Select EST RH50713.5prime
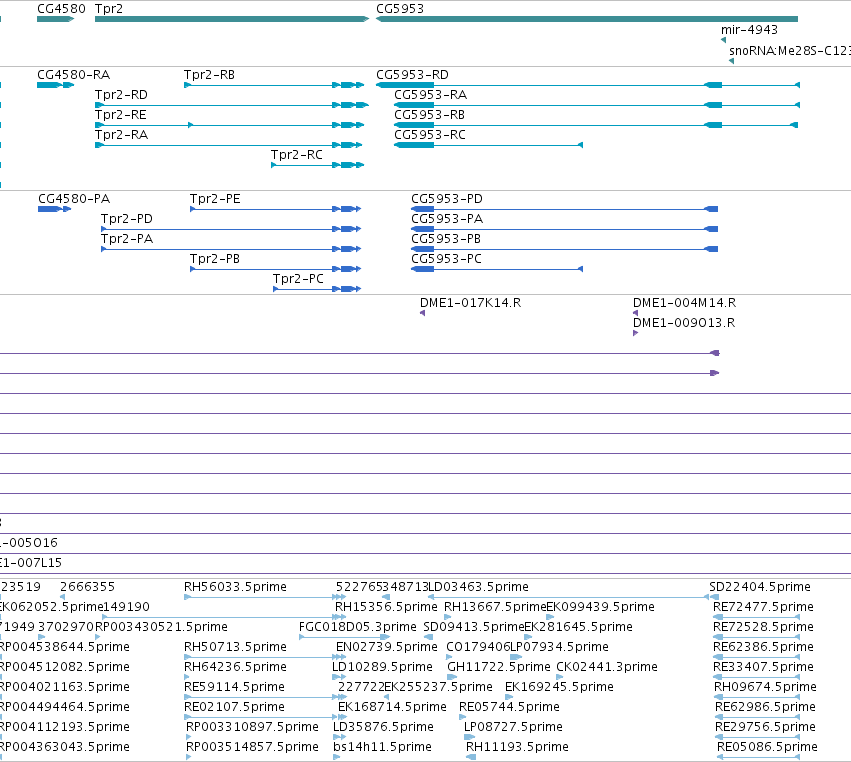851x762 pixels. point(235,647)
